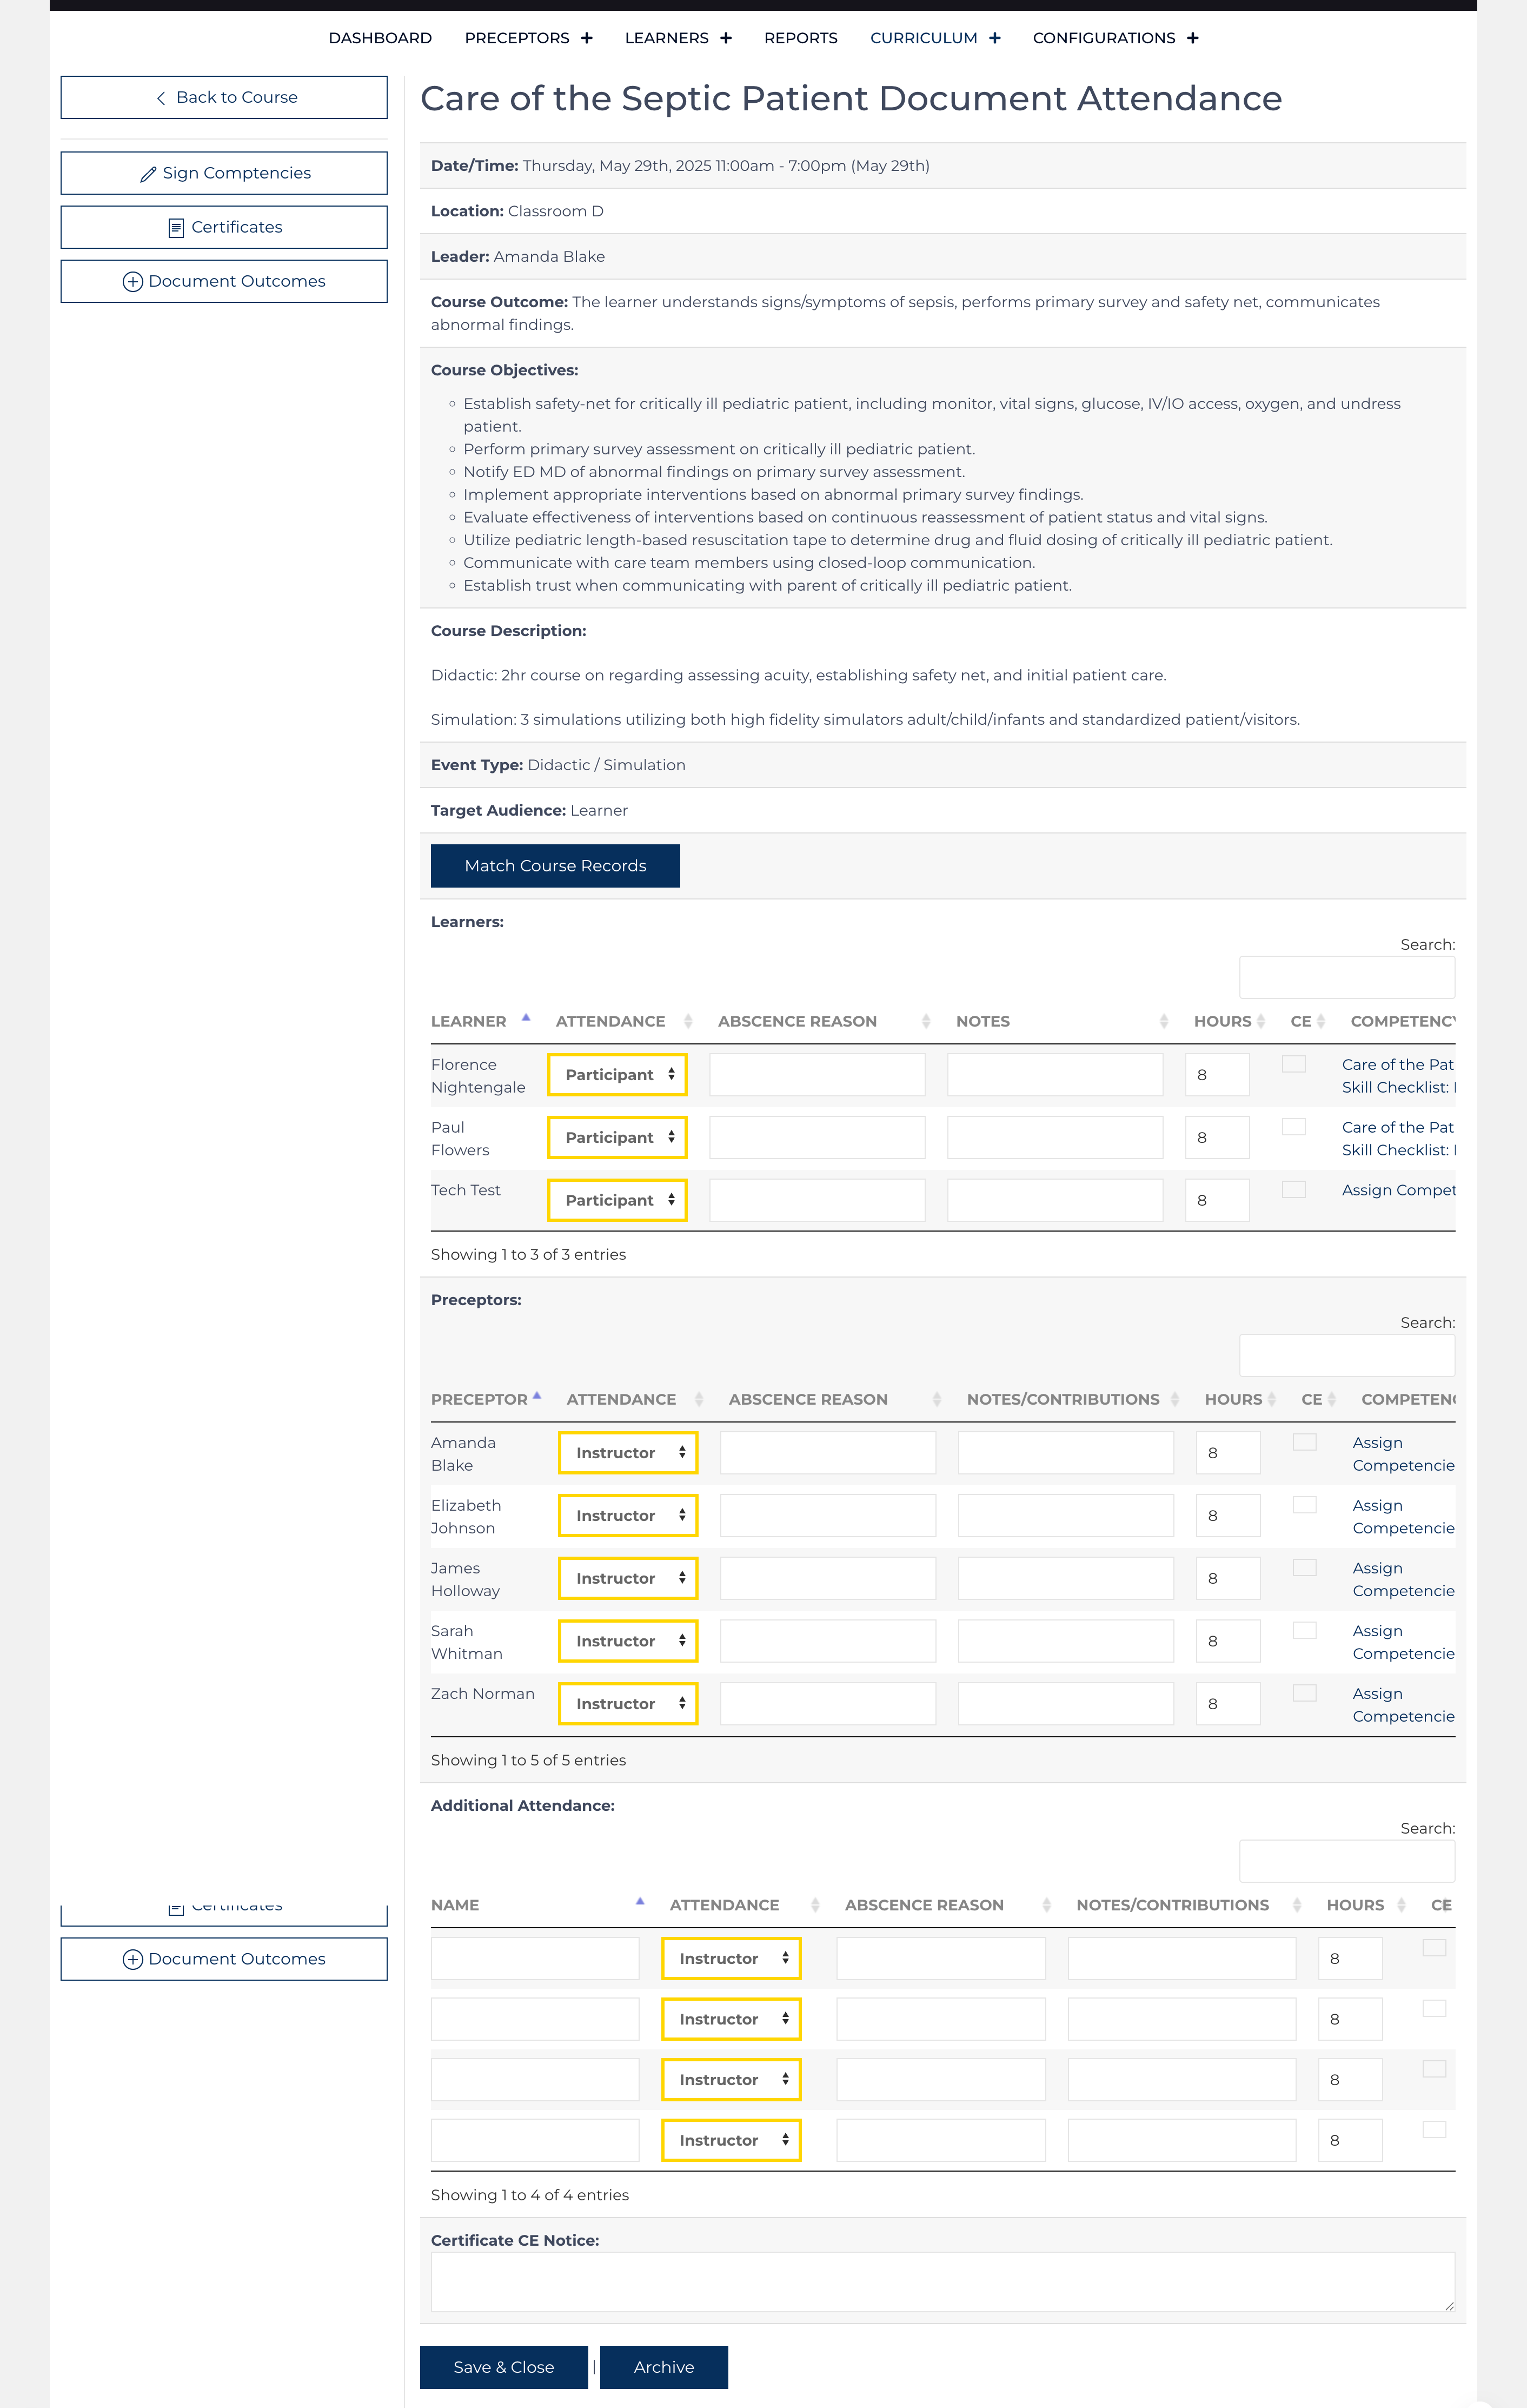Click the Match Course Records button
Viewport: 1527px width, 2408px height.
555,866
